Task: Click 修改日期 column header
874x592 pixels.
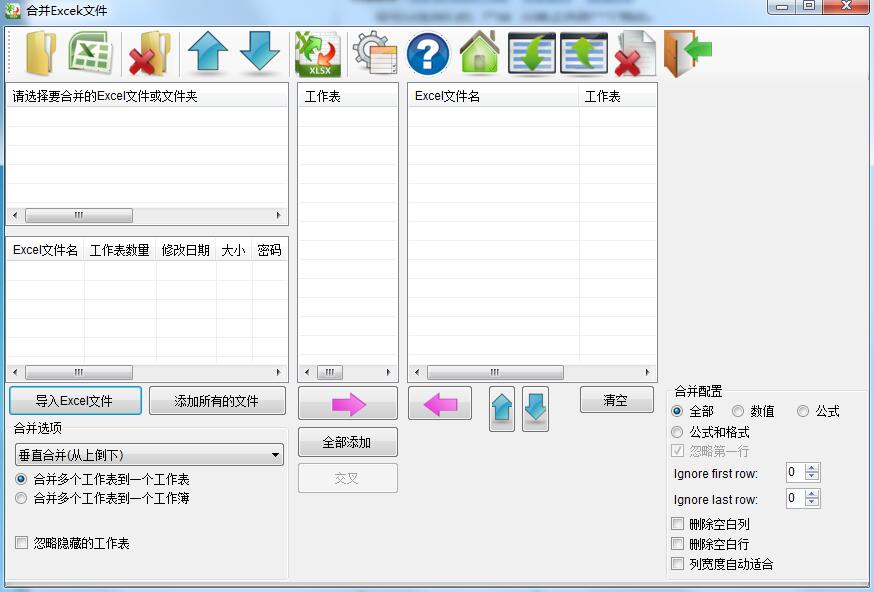Action: 186,250
